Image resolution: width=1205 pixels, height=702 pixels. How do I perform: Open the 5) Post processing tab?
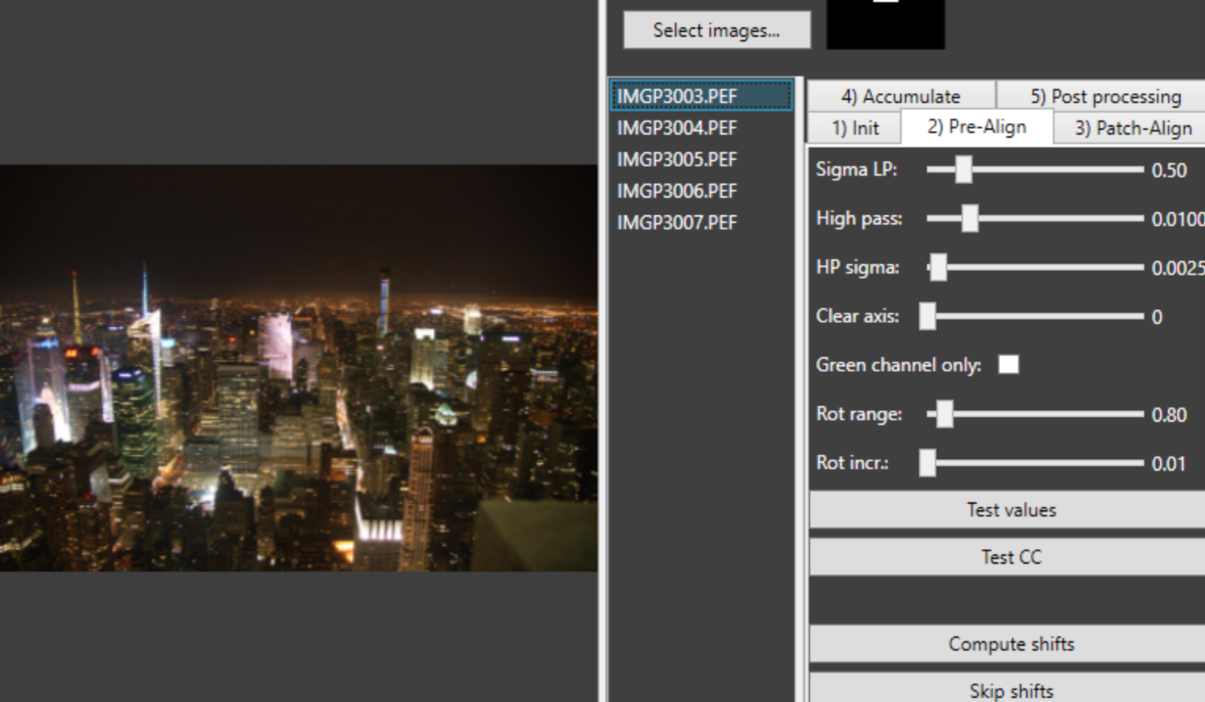(x=1104, y=96)
